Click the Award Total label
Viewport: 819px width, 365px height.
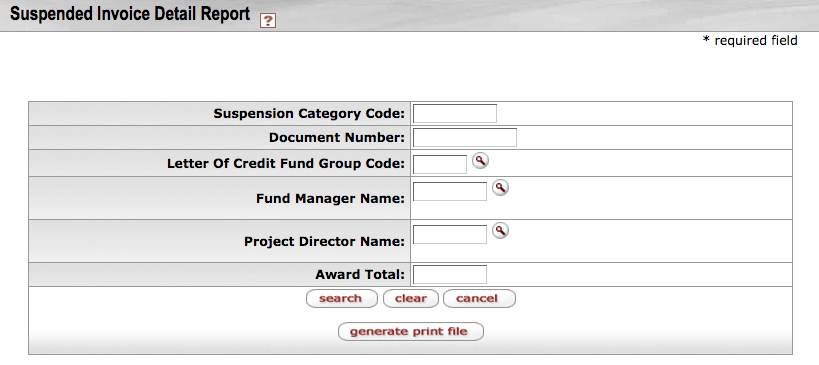click(360, 275)
